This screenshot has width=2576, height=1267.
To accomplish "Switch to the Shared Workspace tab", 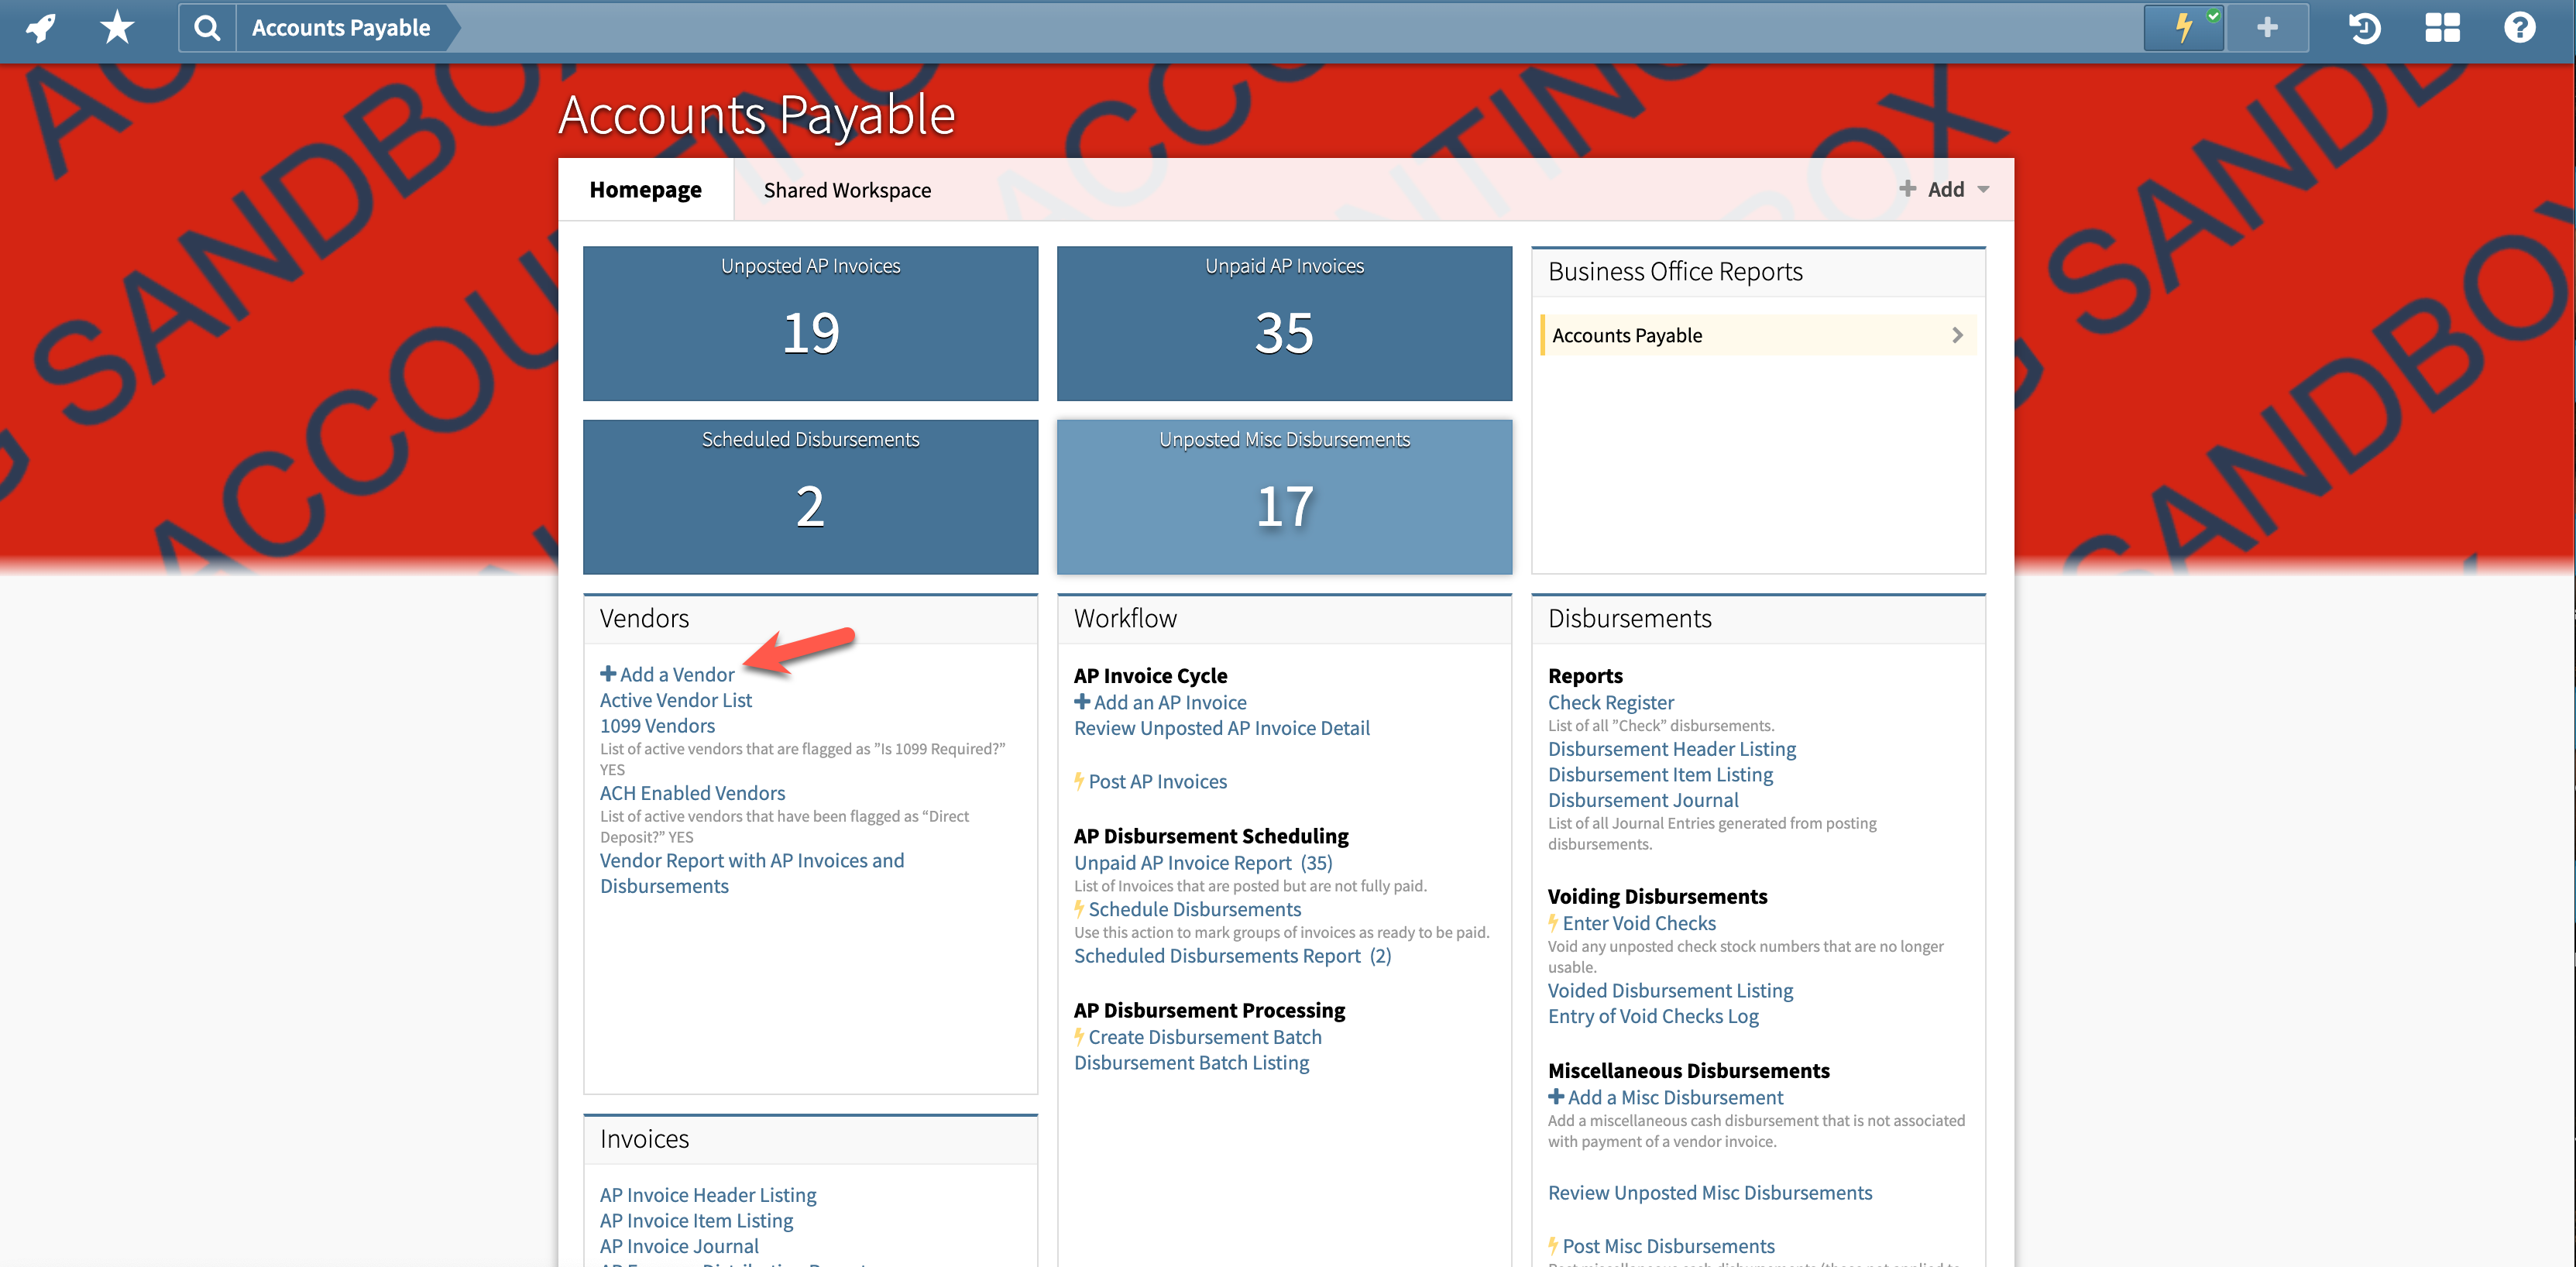I will (847, 189).
